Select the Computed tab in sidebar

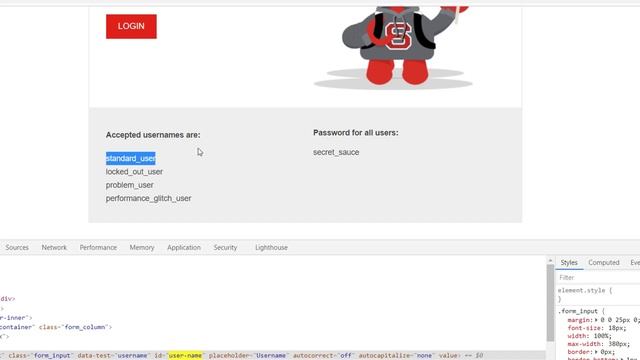pos(604,262)
